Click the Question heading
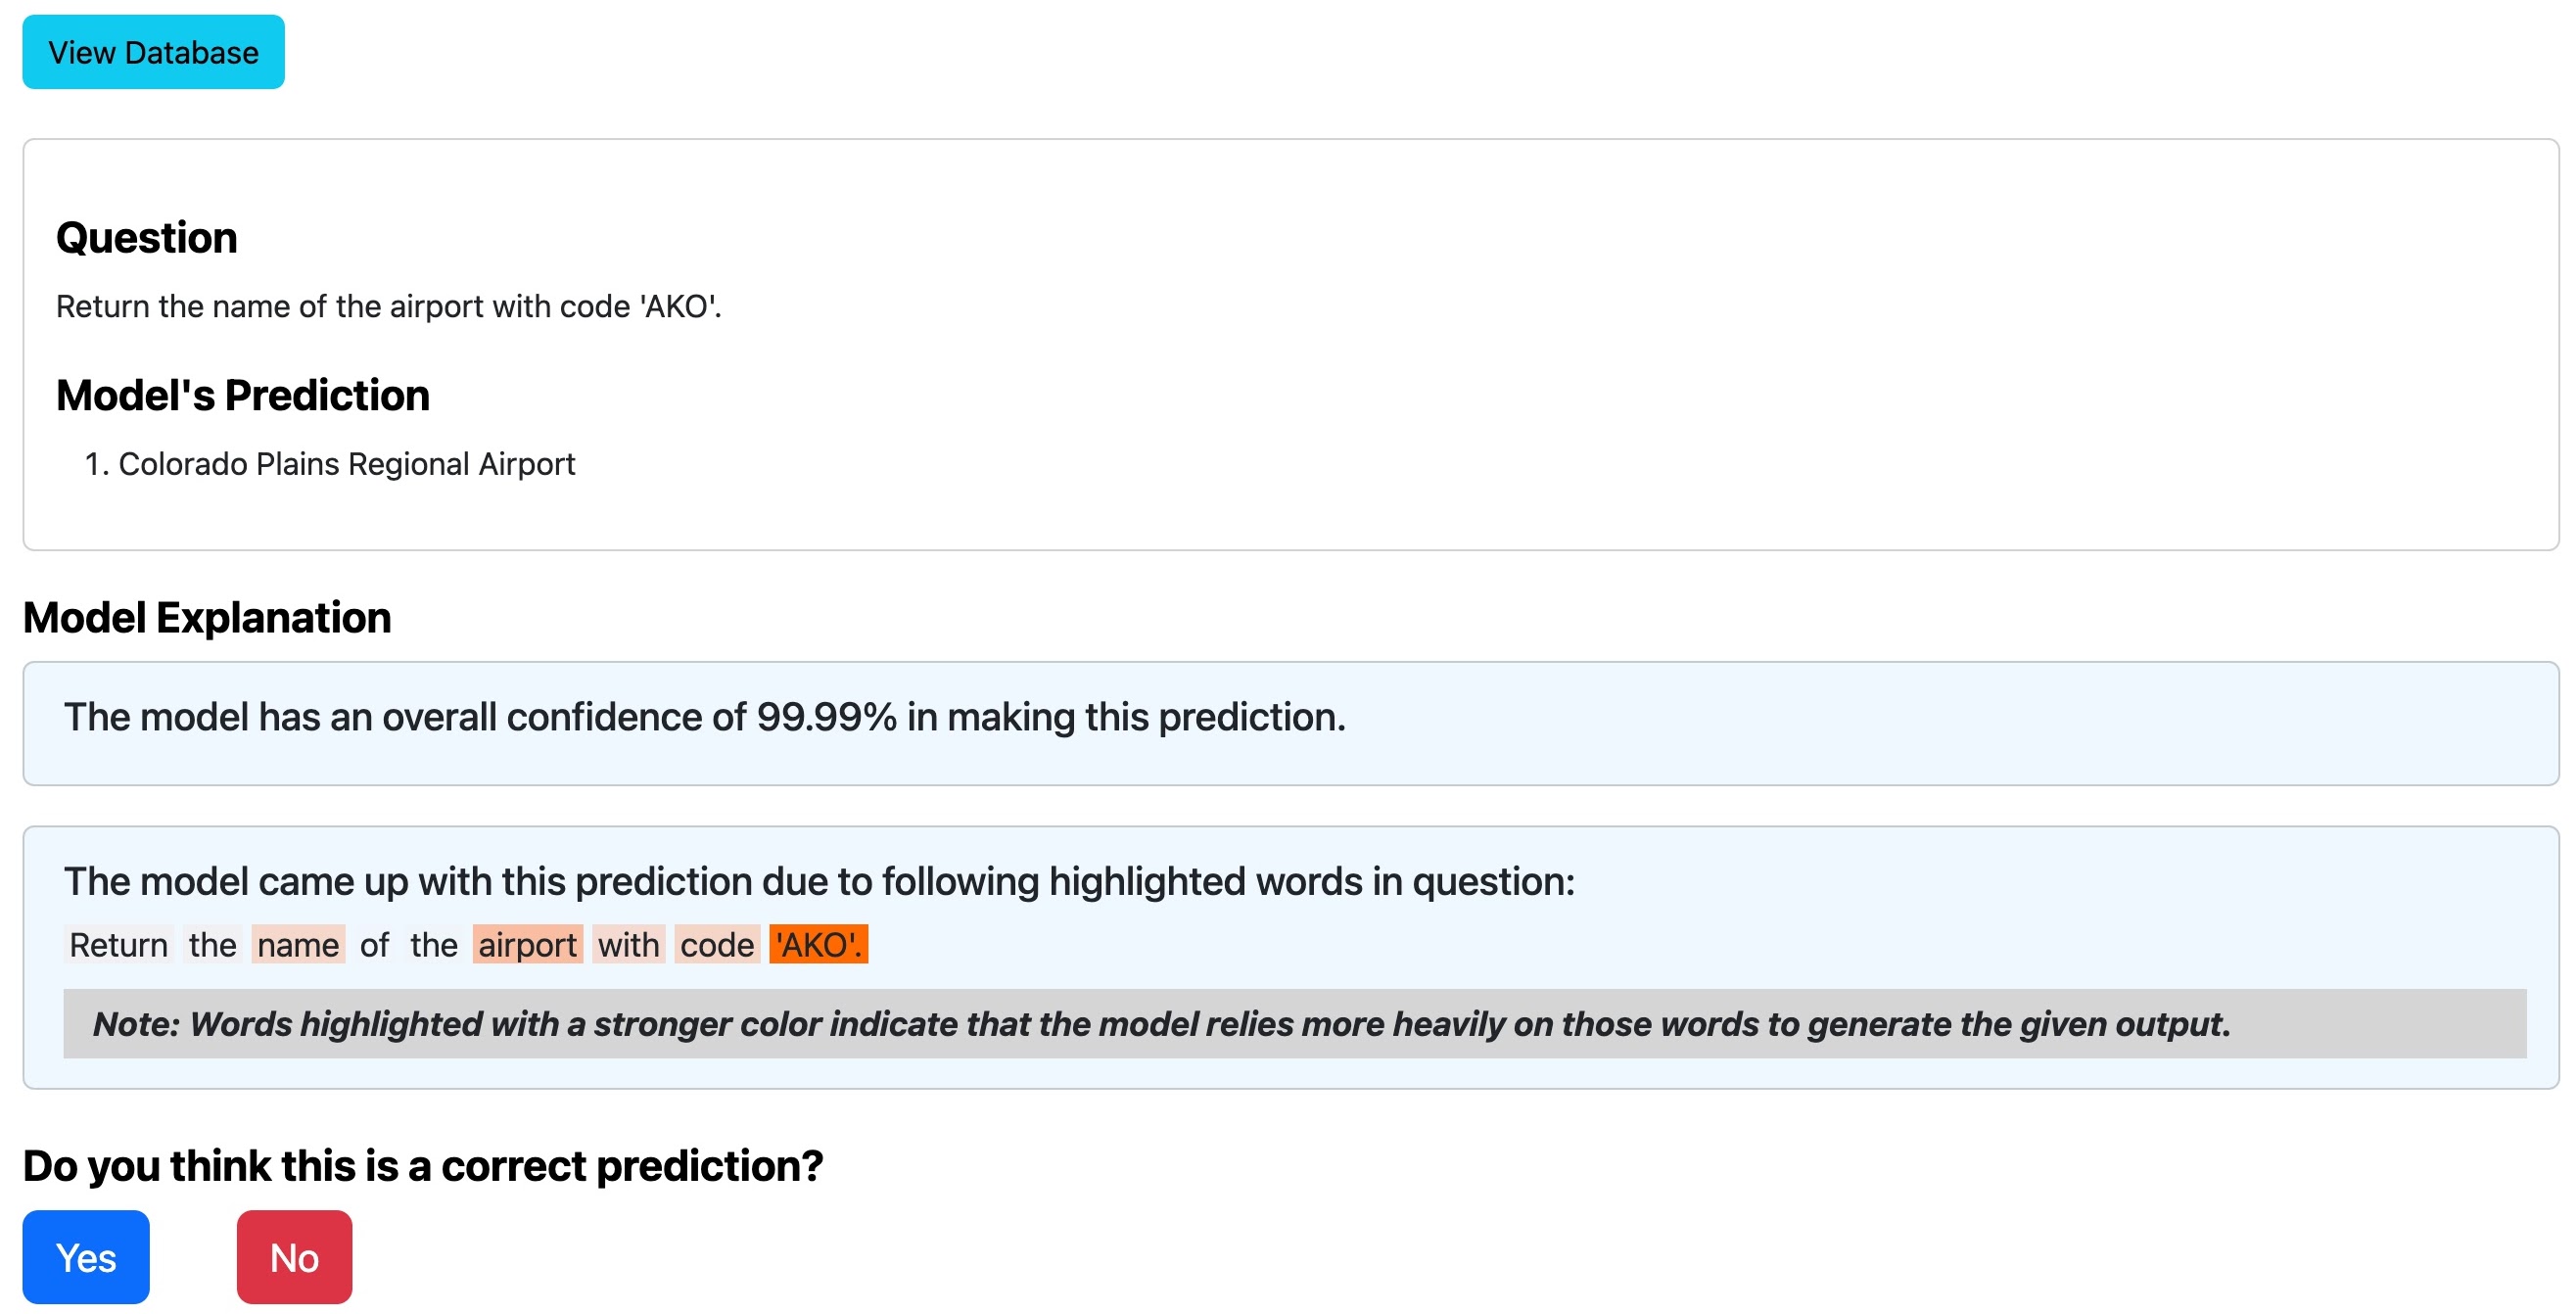Image resolution: width=2576 pixels, height=1314 pixels. tap(146, 238)
